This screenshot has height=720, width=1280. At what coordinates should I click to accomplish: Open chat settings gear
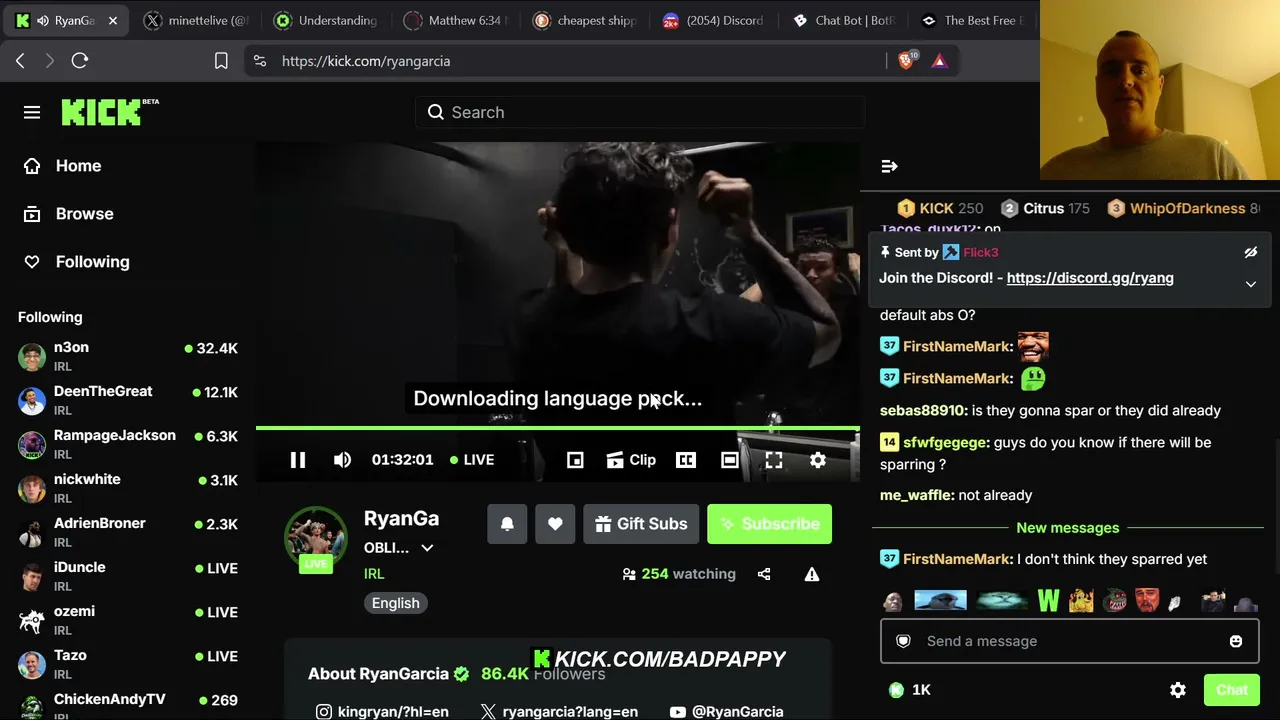pyautogui.click(x=1178, y=690)
